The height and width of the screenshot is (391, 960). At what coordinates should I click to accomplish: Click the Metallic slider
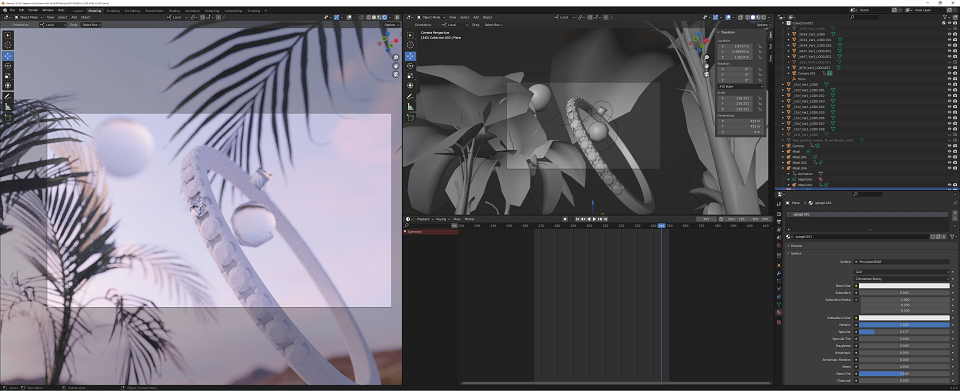[x=904, y=325]
